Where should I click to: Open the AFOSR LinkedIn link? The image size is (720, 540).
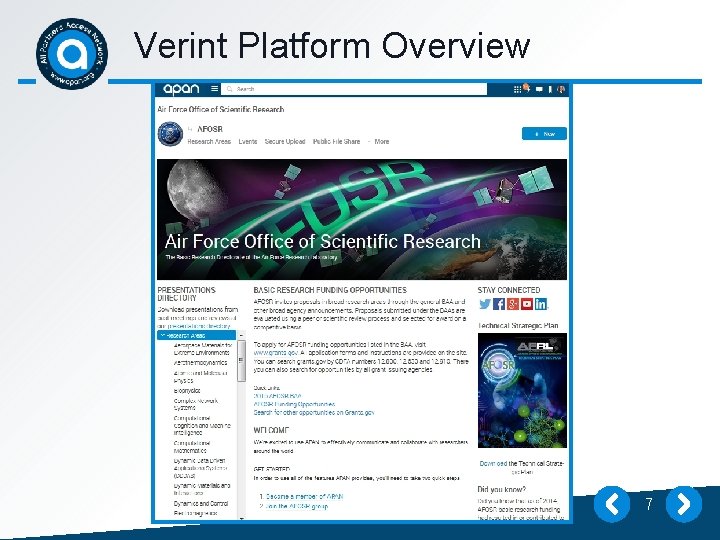tap(541, 304)
